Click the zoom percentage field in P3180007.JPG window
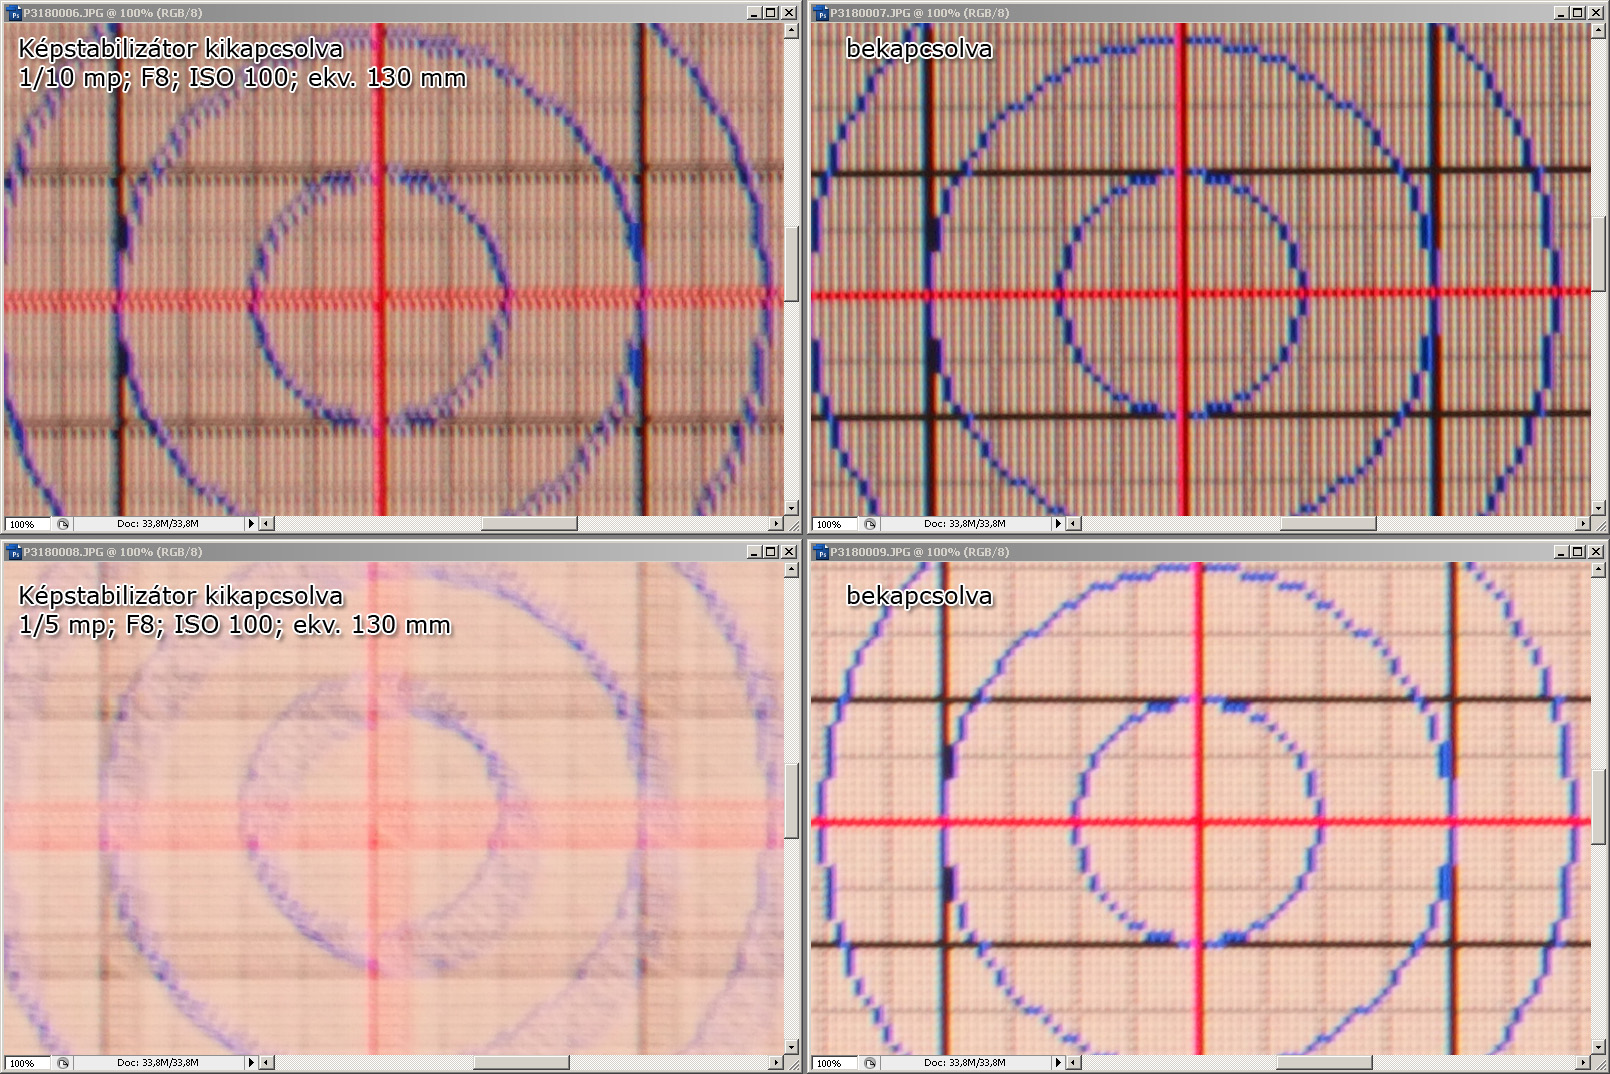Viewport: 1610px width, 1074px height. click(x=835, y=524)
